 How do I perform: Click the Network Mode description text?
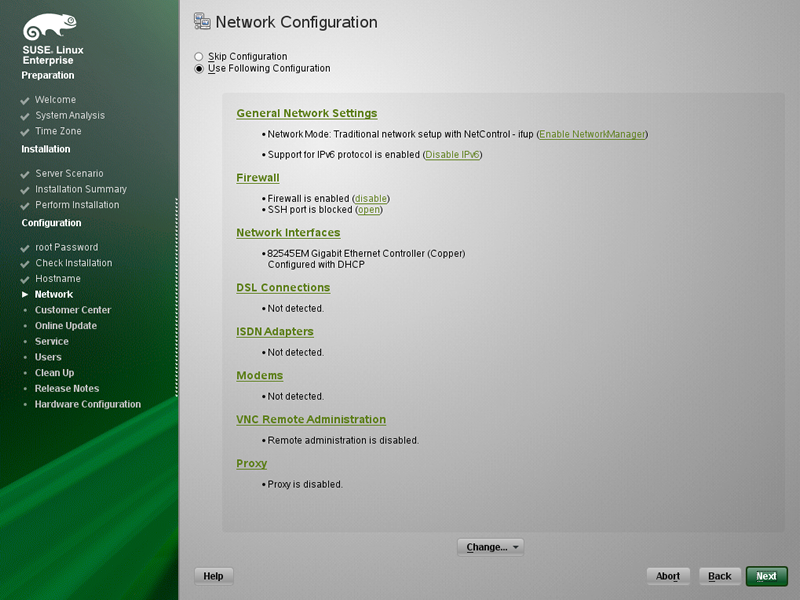click(401, 134)
